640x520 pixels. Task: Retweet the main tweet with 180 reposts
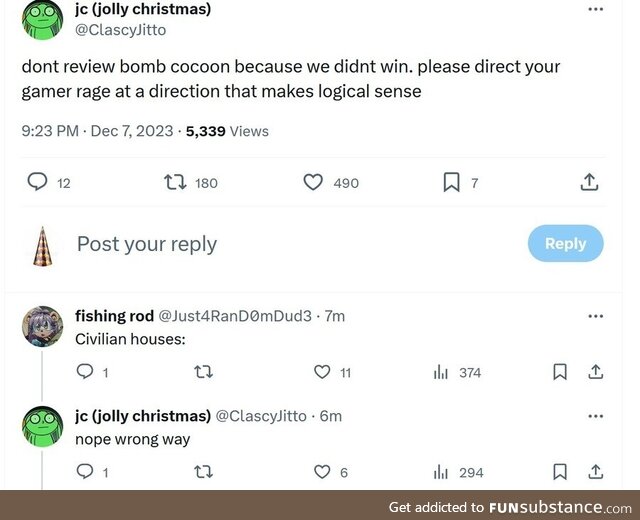pyautogui.click(x=176, y=182)
